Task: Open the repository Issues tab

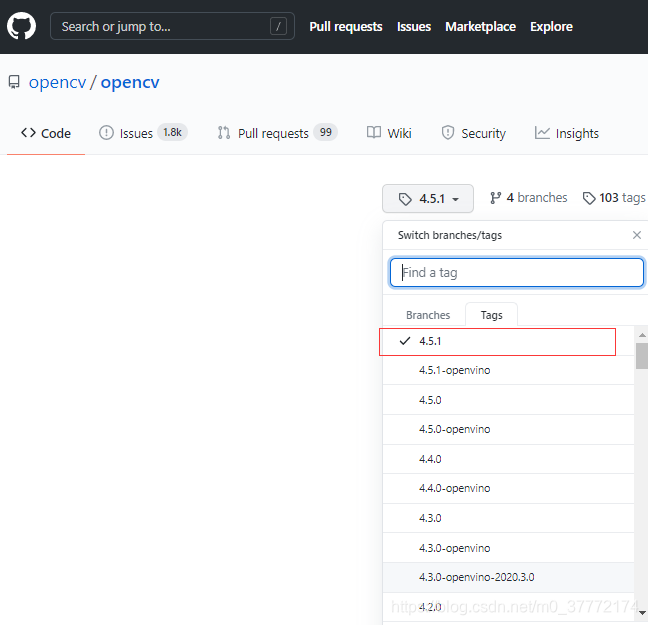Action: tap(143, 133)
